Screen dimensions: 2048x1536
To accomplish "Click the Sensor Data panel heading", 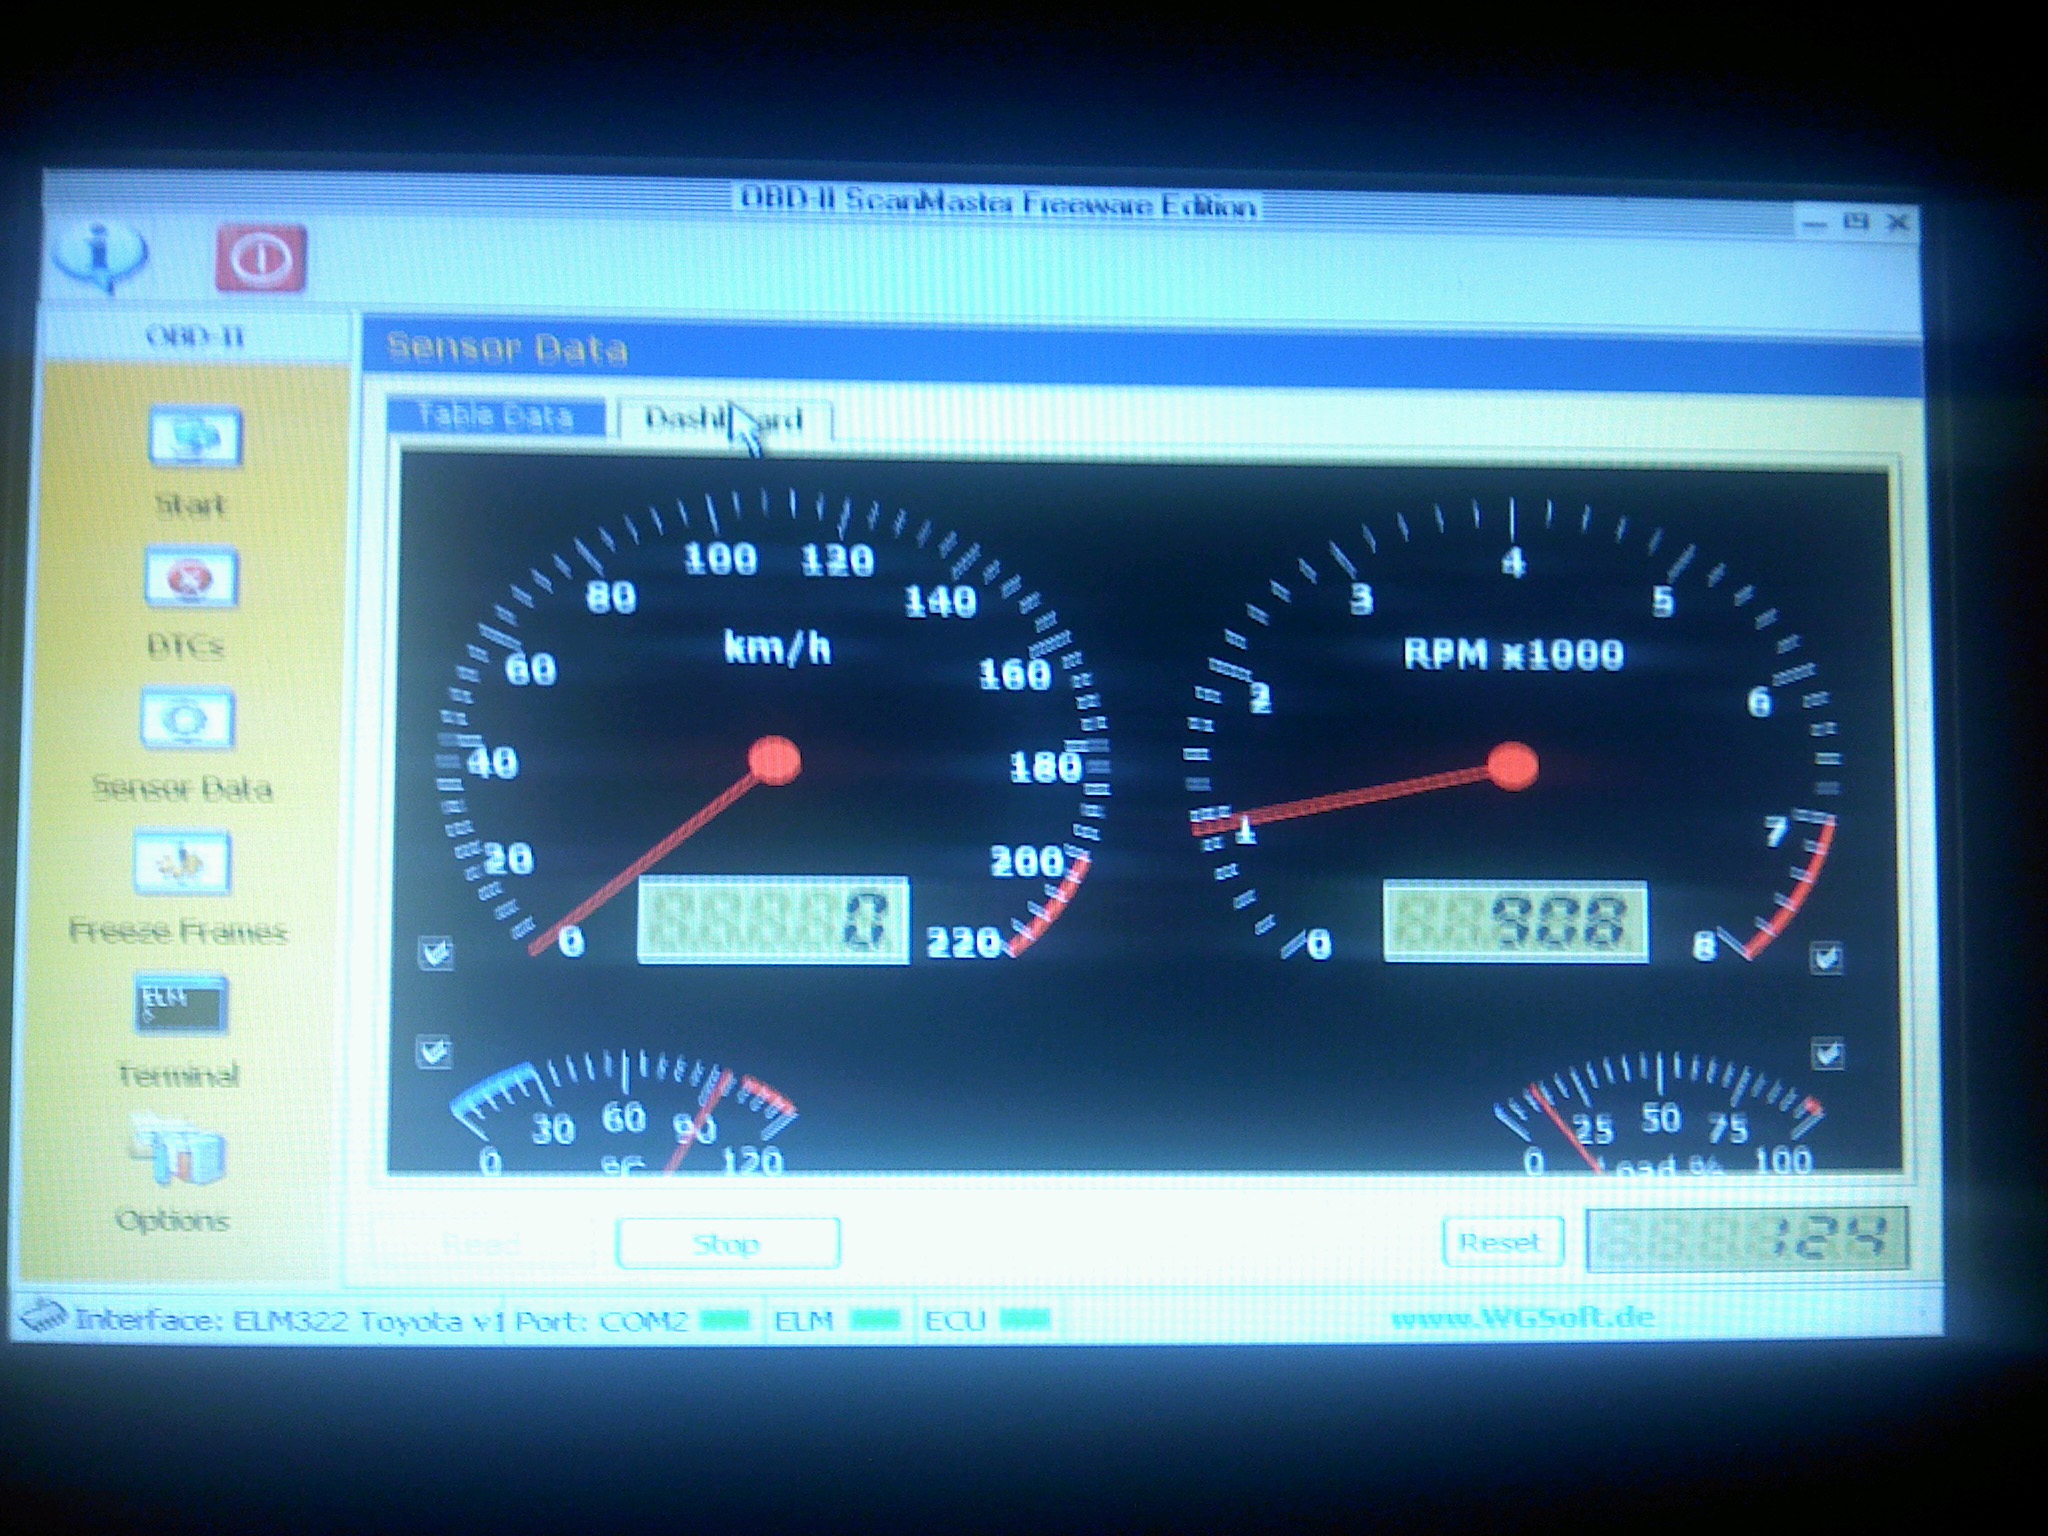I will (507, 348).
